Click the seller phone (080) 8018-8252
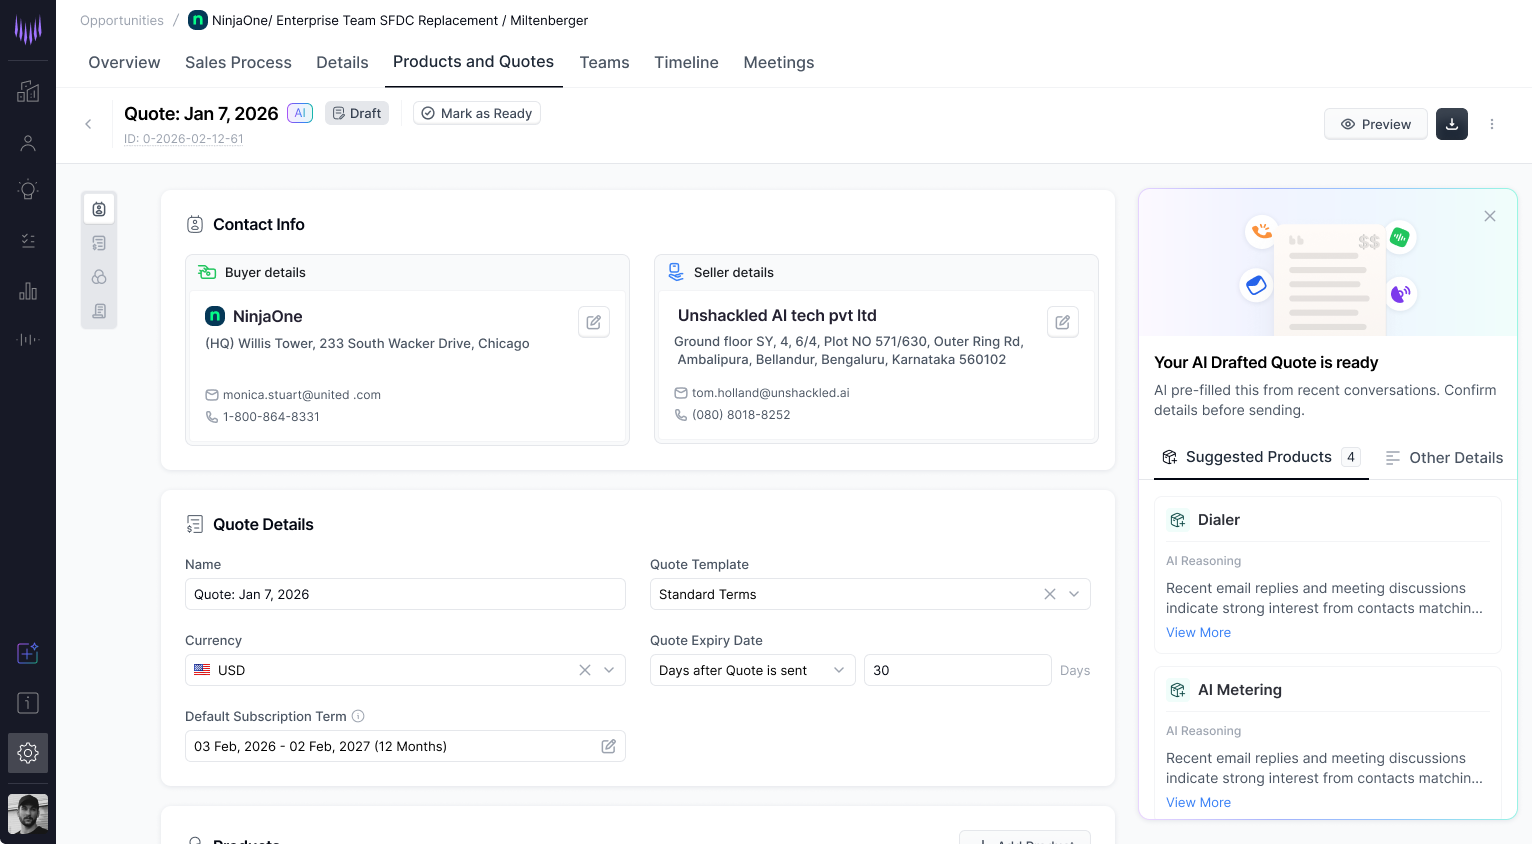 (x=741, y=415)
